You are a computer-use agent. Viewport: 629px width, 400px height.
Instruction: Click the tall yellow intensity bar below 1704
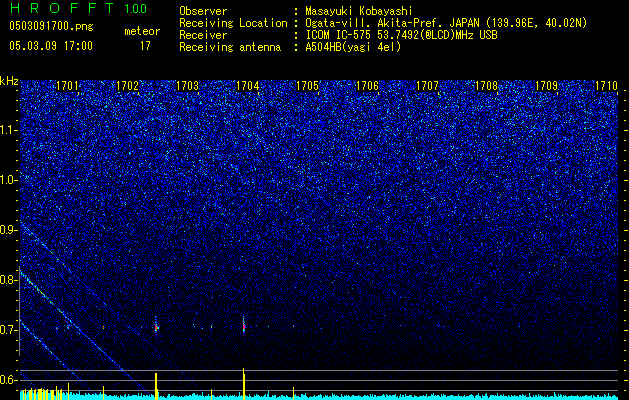[243, 384]
